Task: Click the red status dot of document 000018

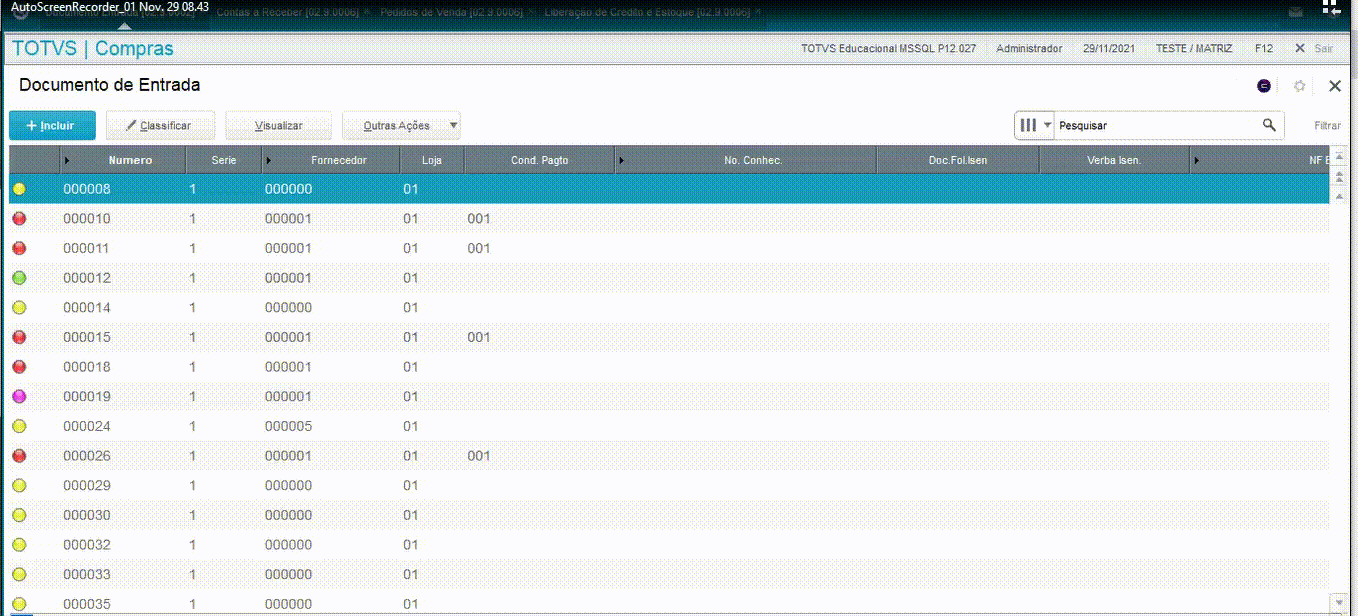Action: [19, 367]
